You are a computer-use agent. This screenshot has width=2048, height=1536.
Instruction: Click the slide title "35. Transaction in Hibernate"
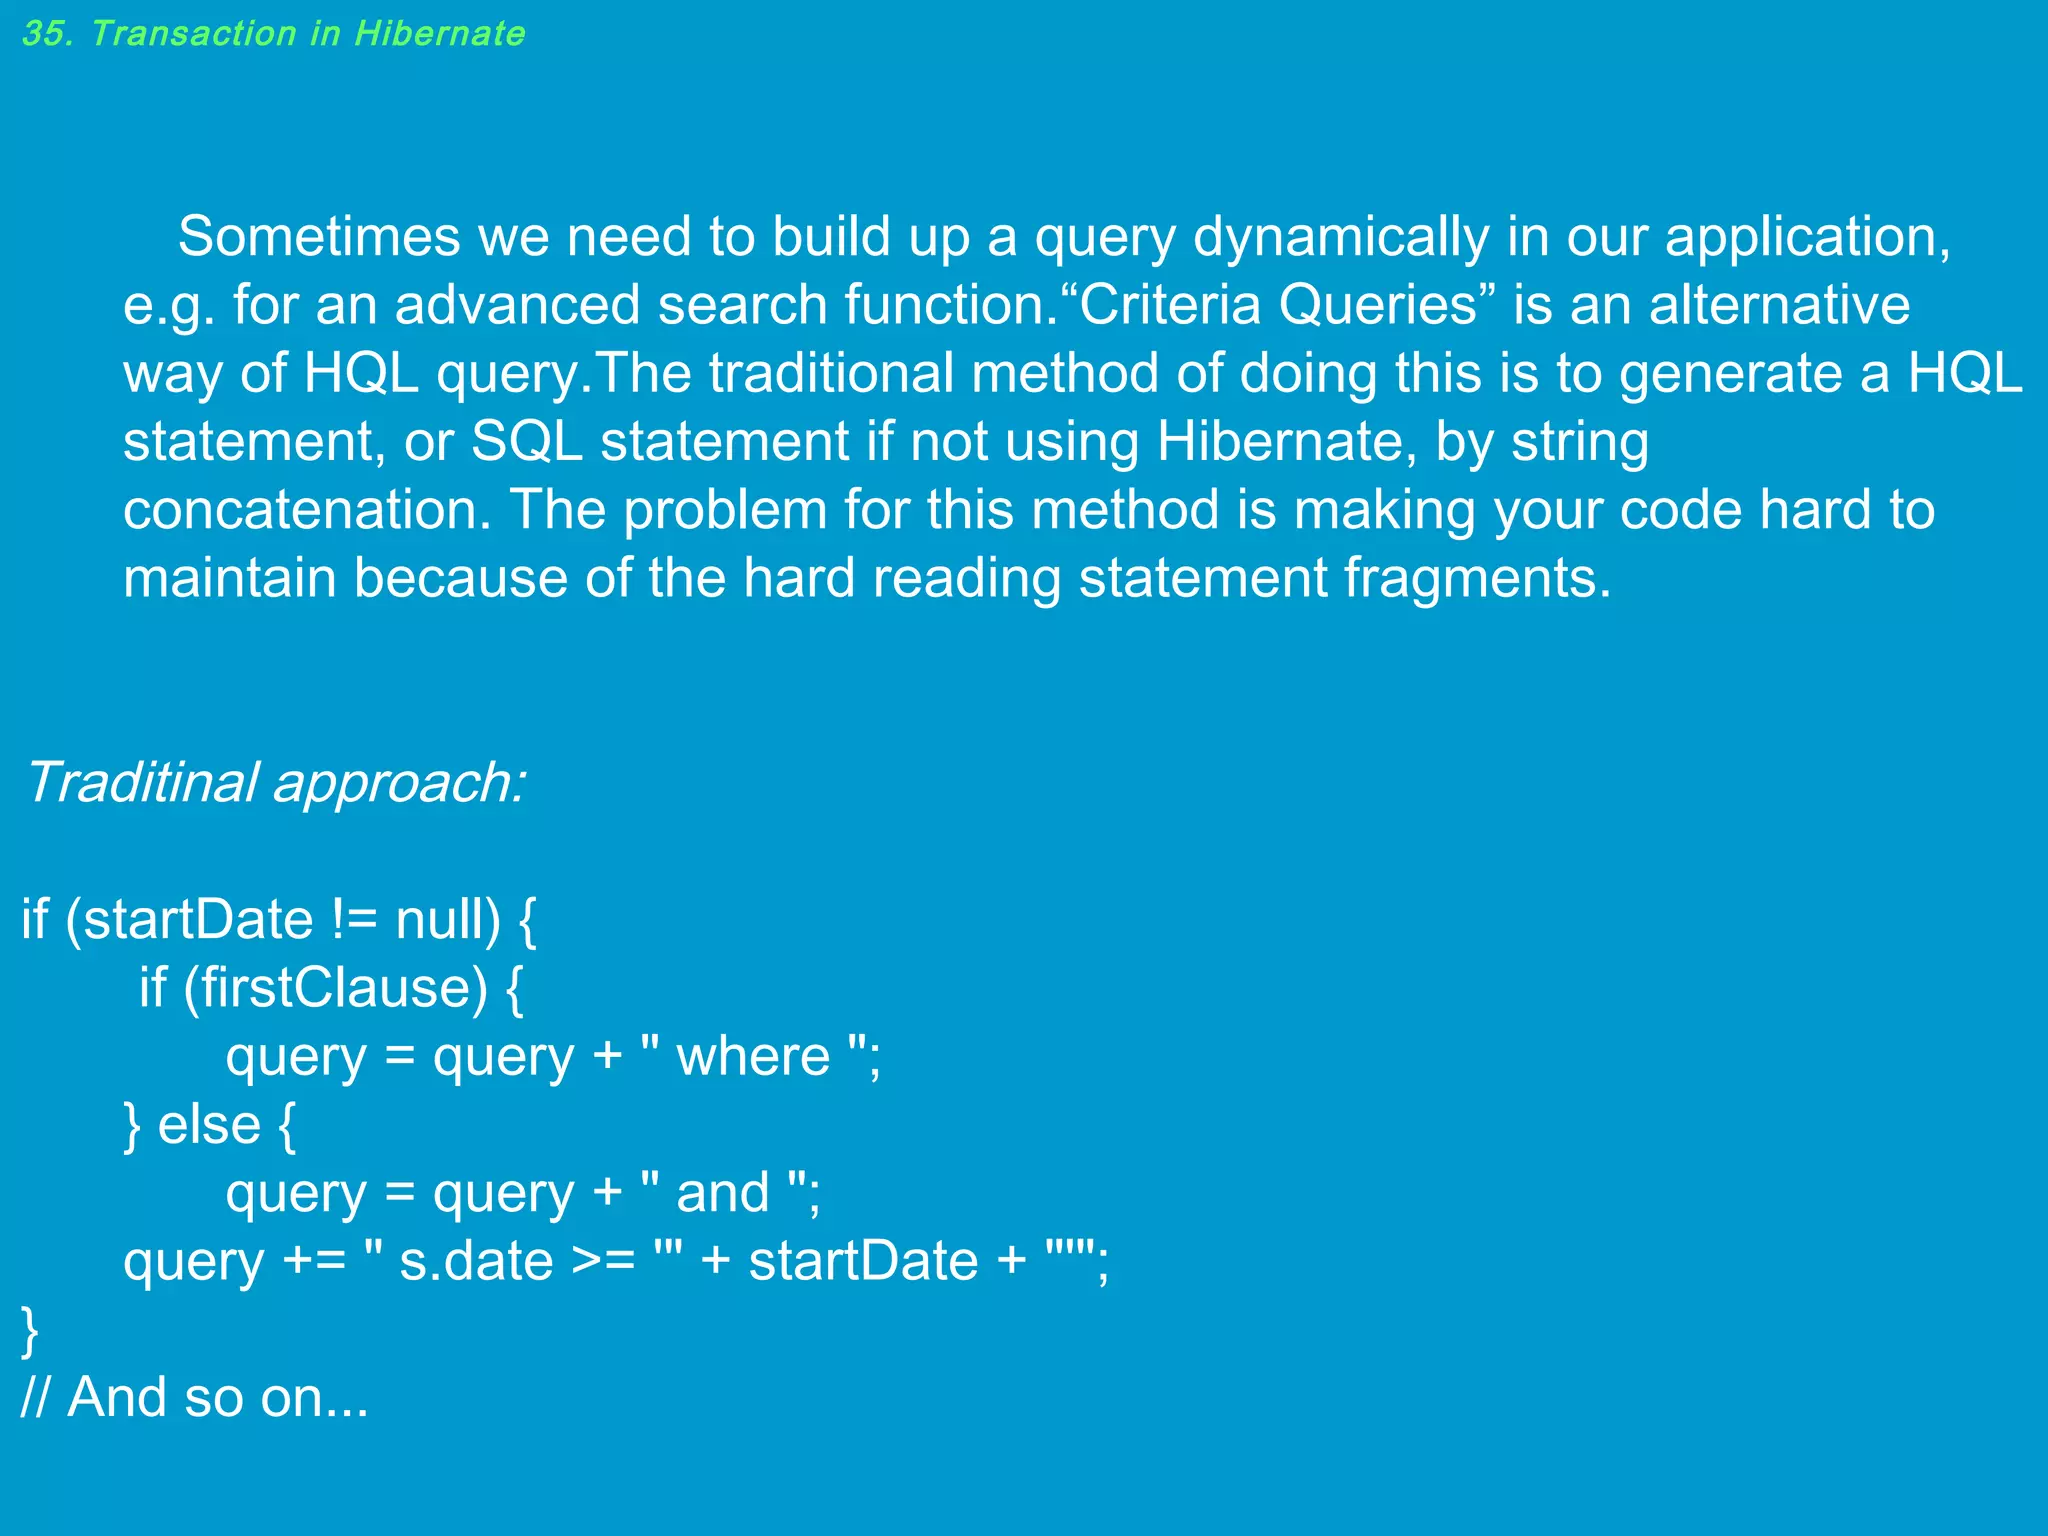(x=273, y=34)
